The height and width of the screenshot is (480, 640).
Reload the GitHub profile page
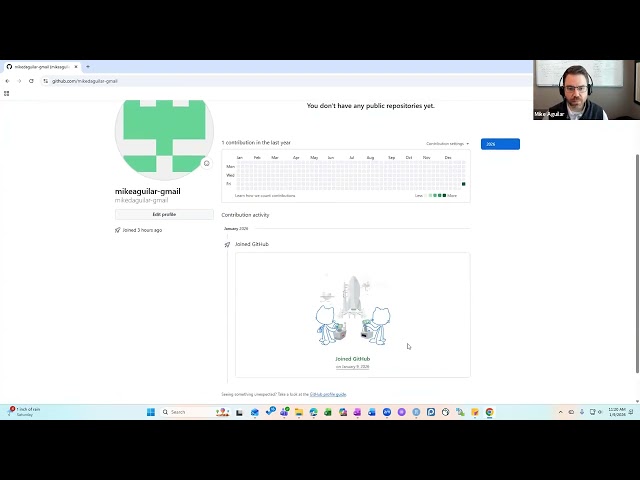tap(31, 81)
